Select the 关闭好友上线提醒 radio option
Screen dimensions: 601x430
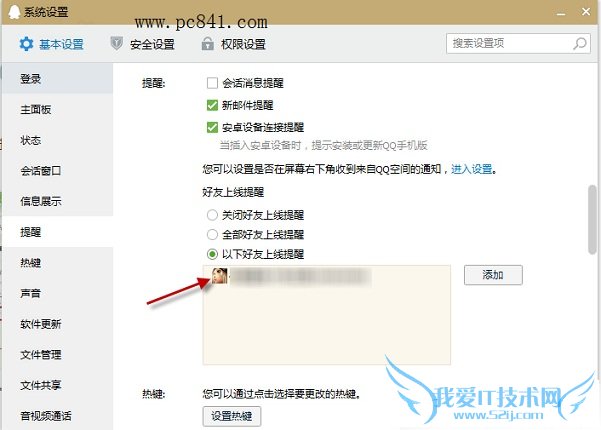pyautogui.click(x=212, y=215)
